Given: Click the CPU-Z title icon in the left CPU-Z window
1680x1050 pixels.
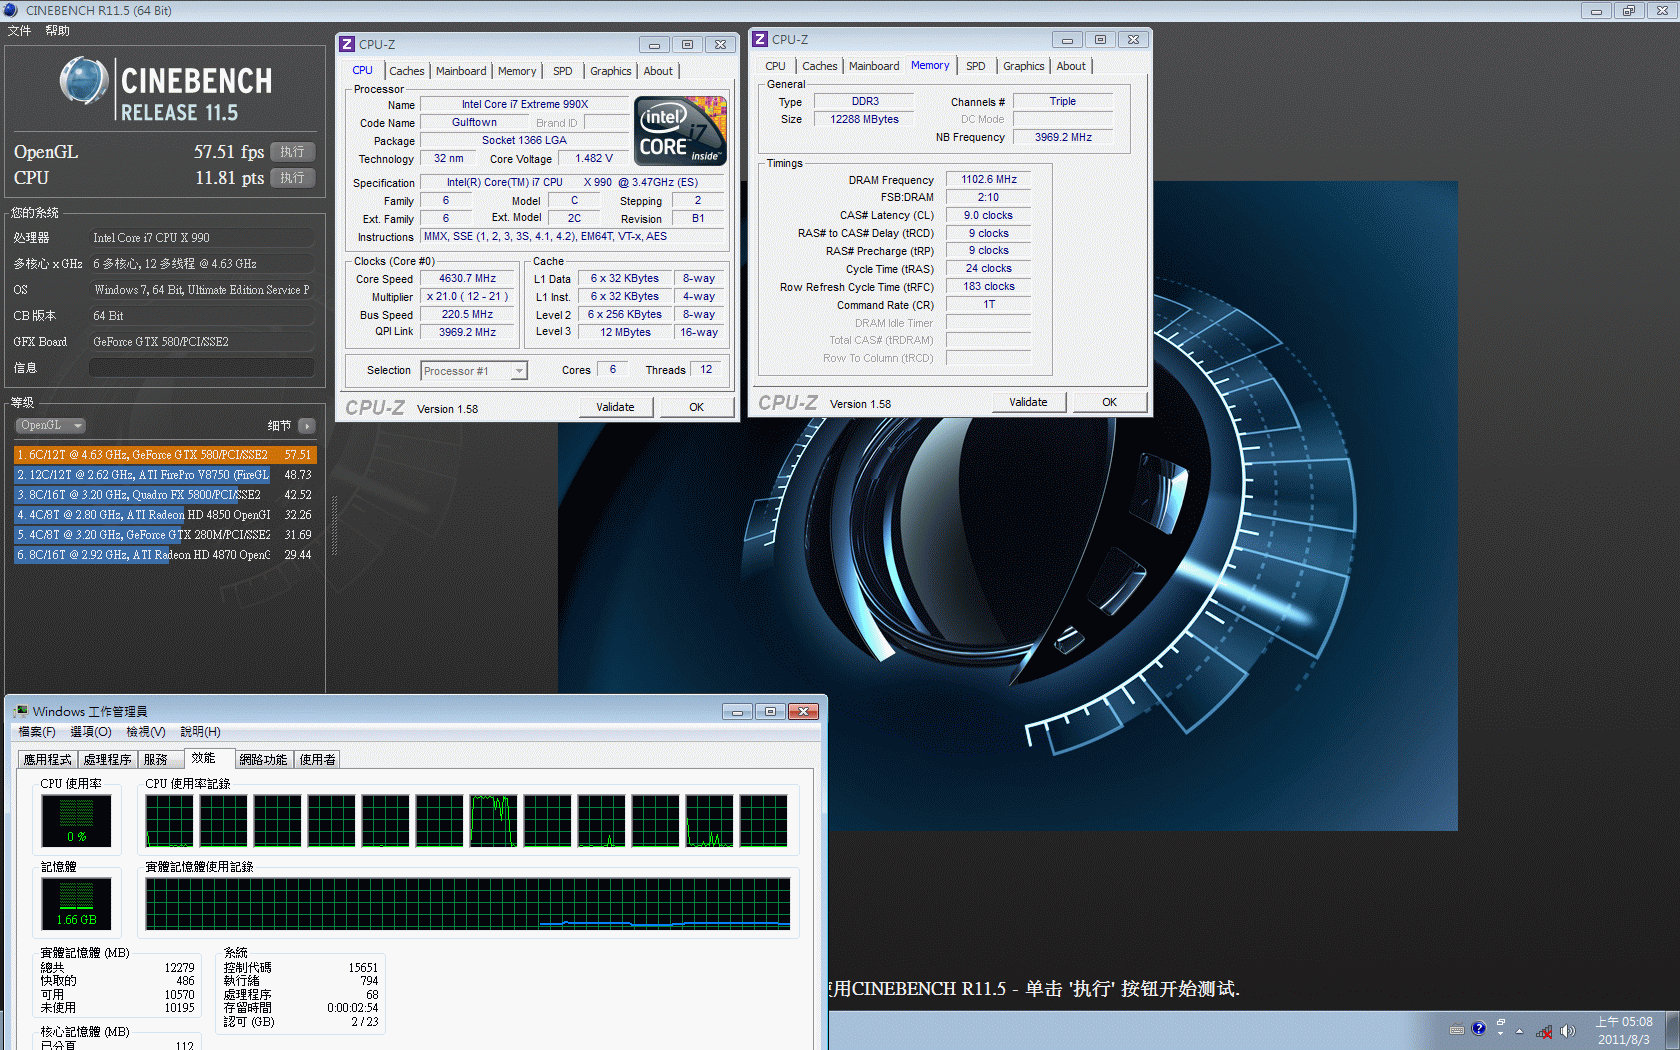Looking at the screenshot, I should (347, 44).
